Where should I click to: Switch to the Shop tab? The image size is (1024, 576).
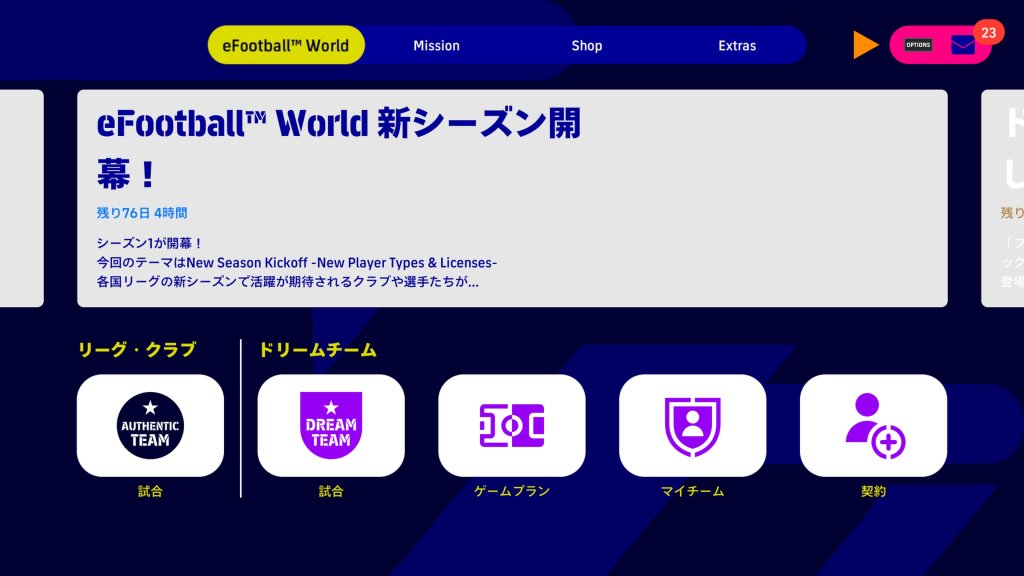[x=586, y=46]
